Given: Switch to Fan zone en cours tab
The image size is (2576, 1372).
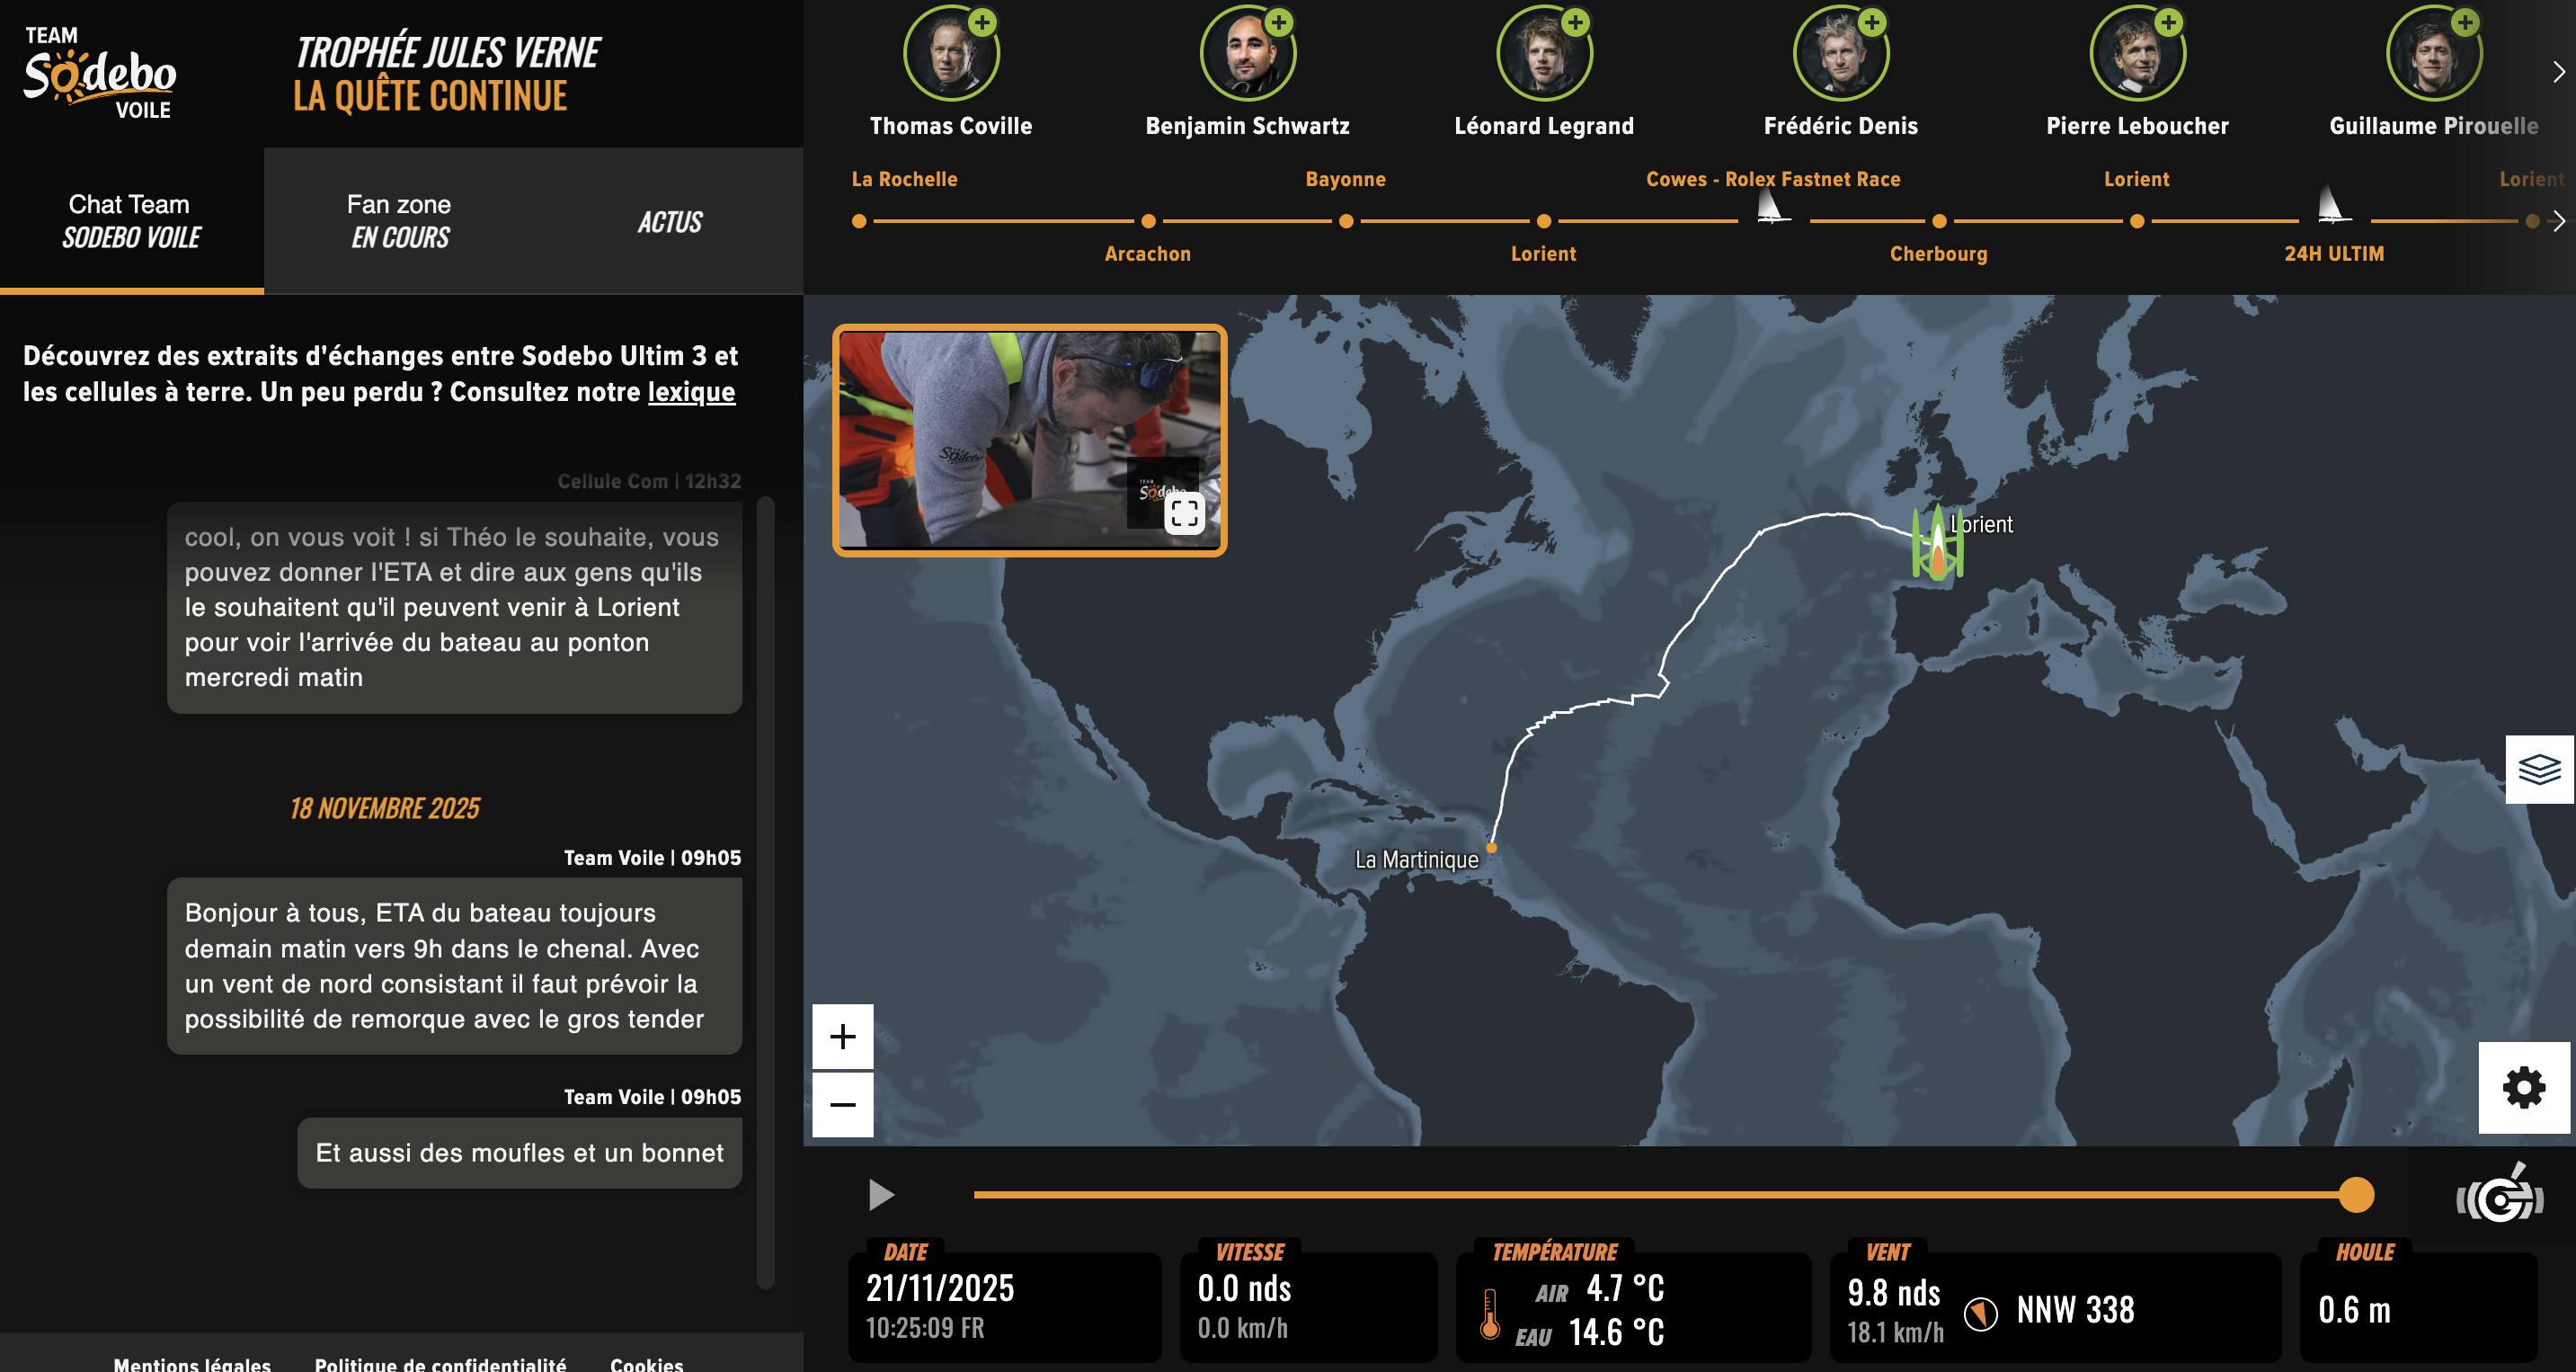Looking at the screenshot, I should (399, 221).
